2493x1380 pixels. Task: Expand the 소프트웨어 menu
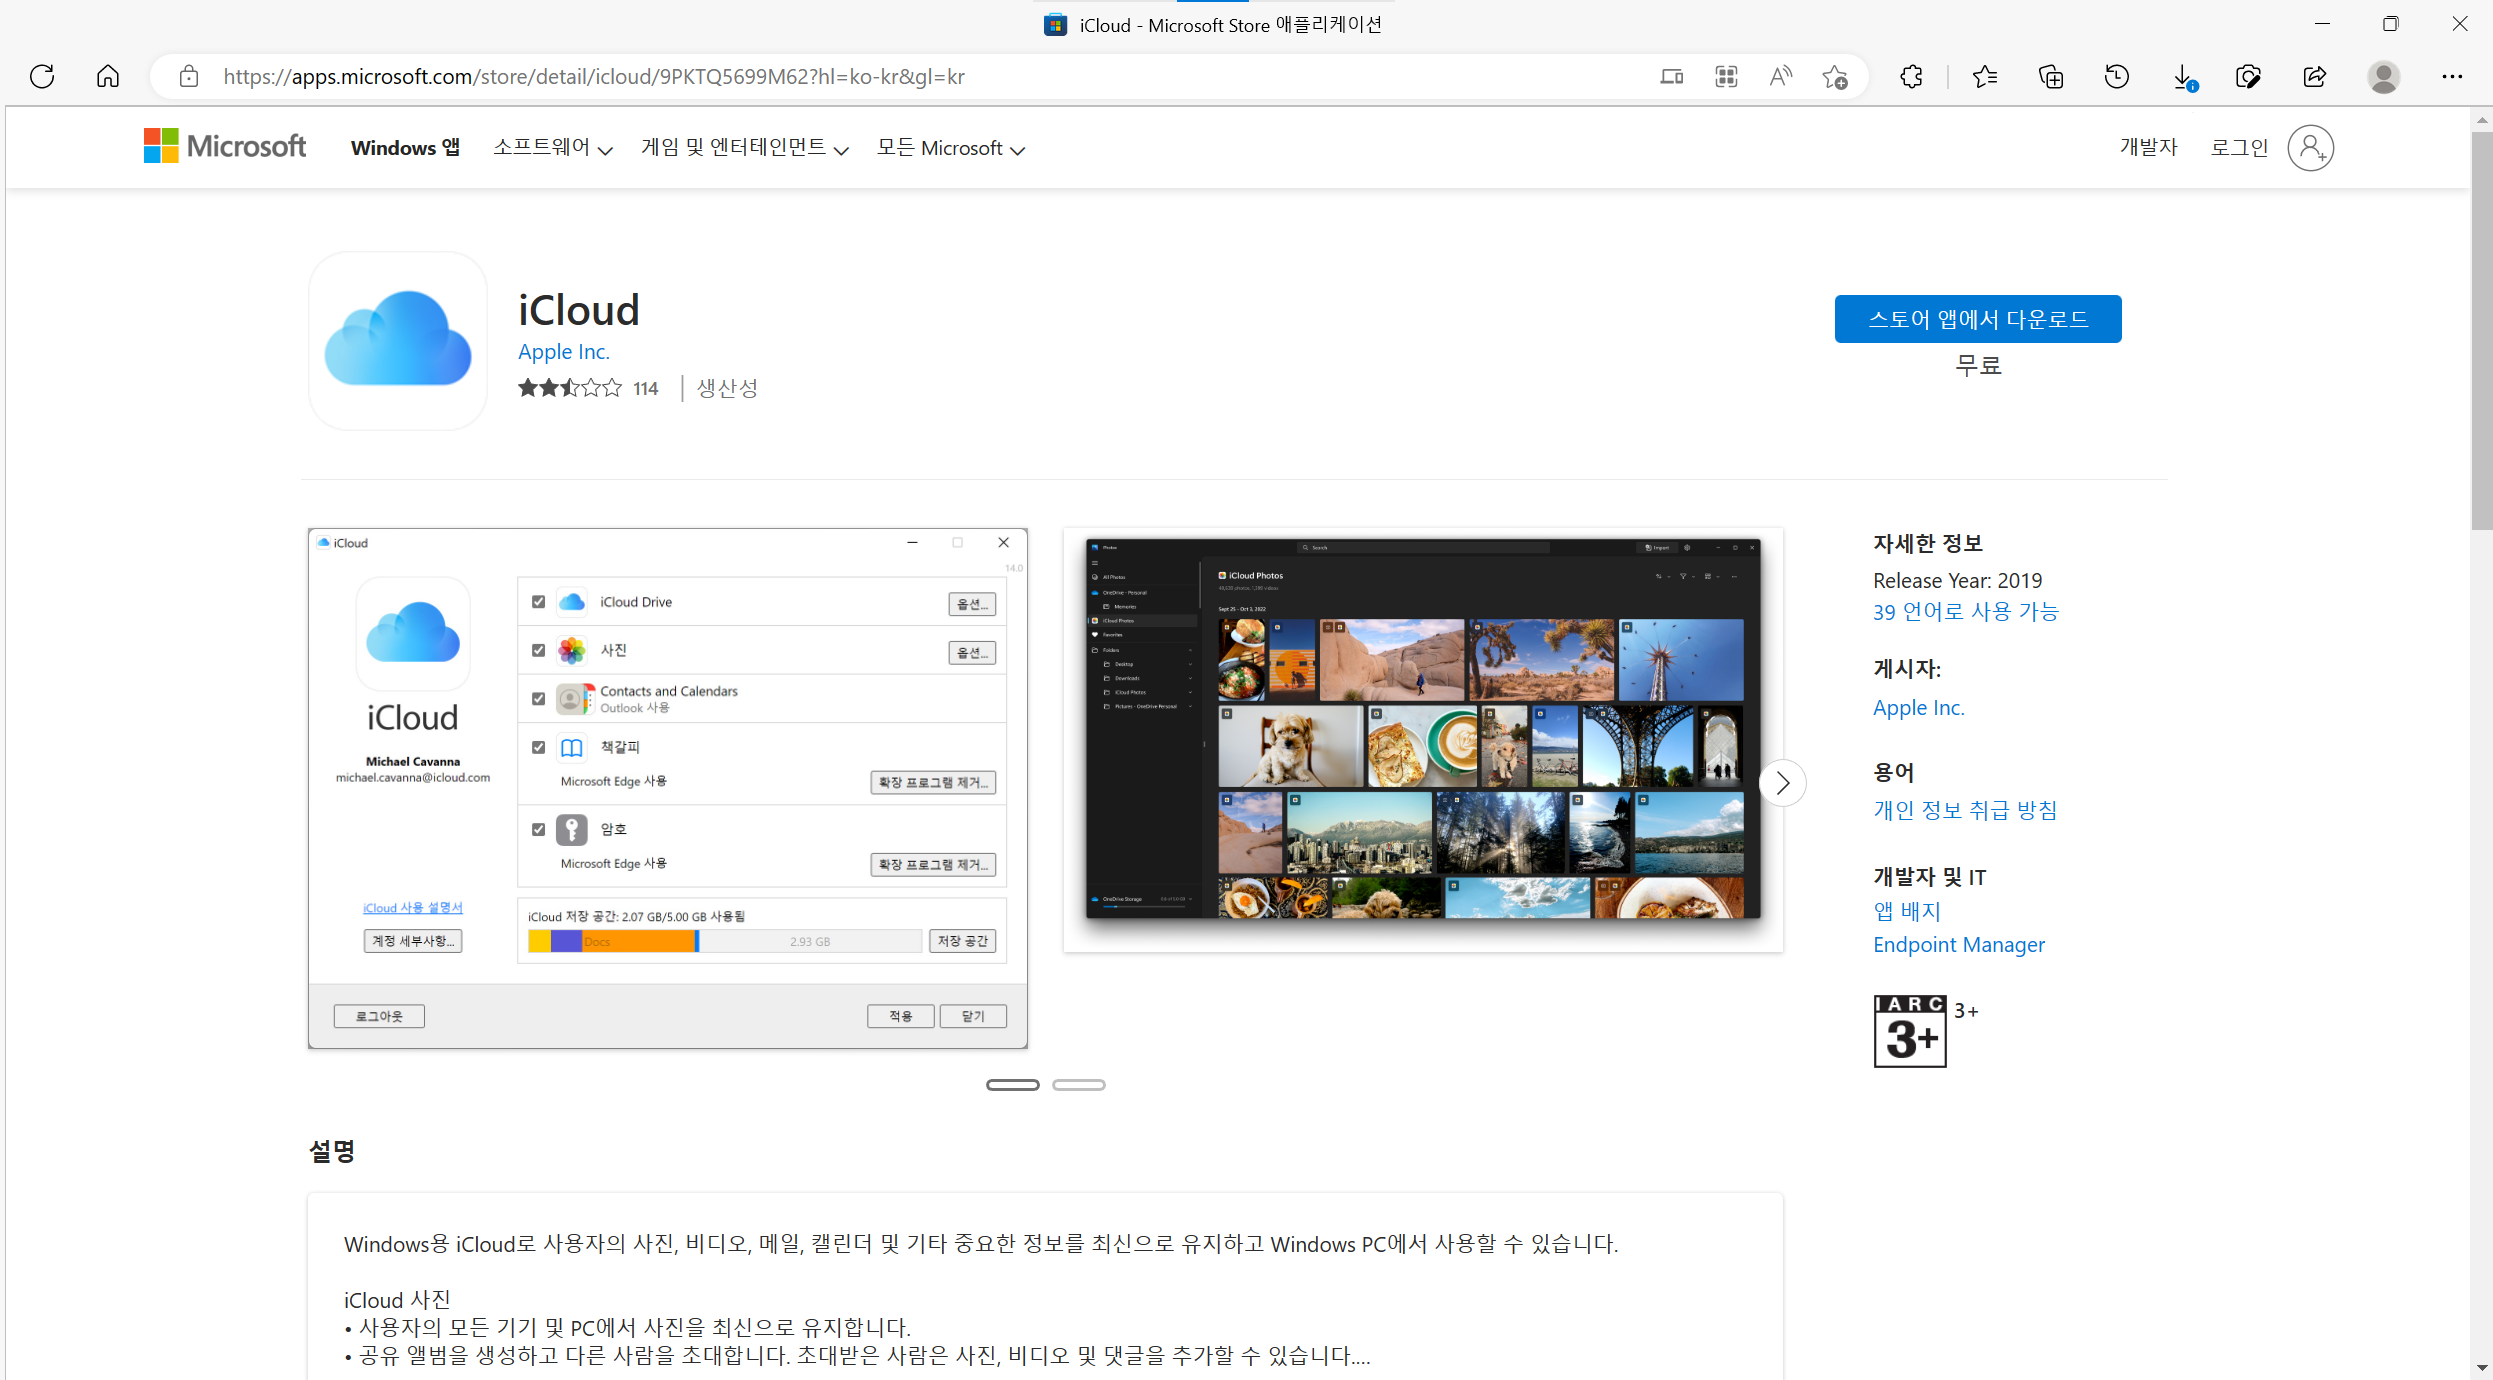[552, 148]
